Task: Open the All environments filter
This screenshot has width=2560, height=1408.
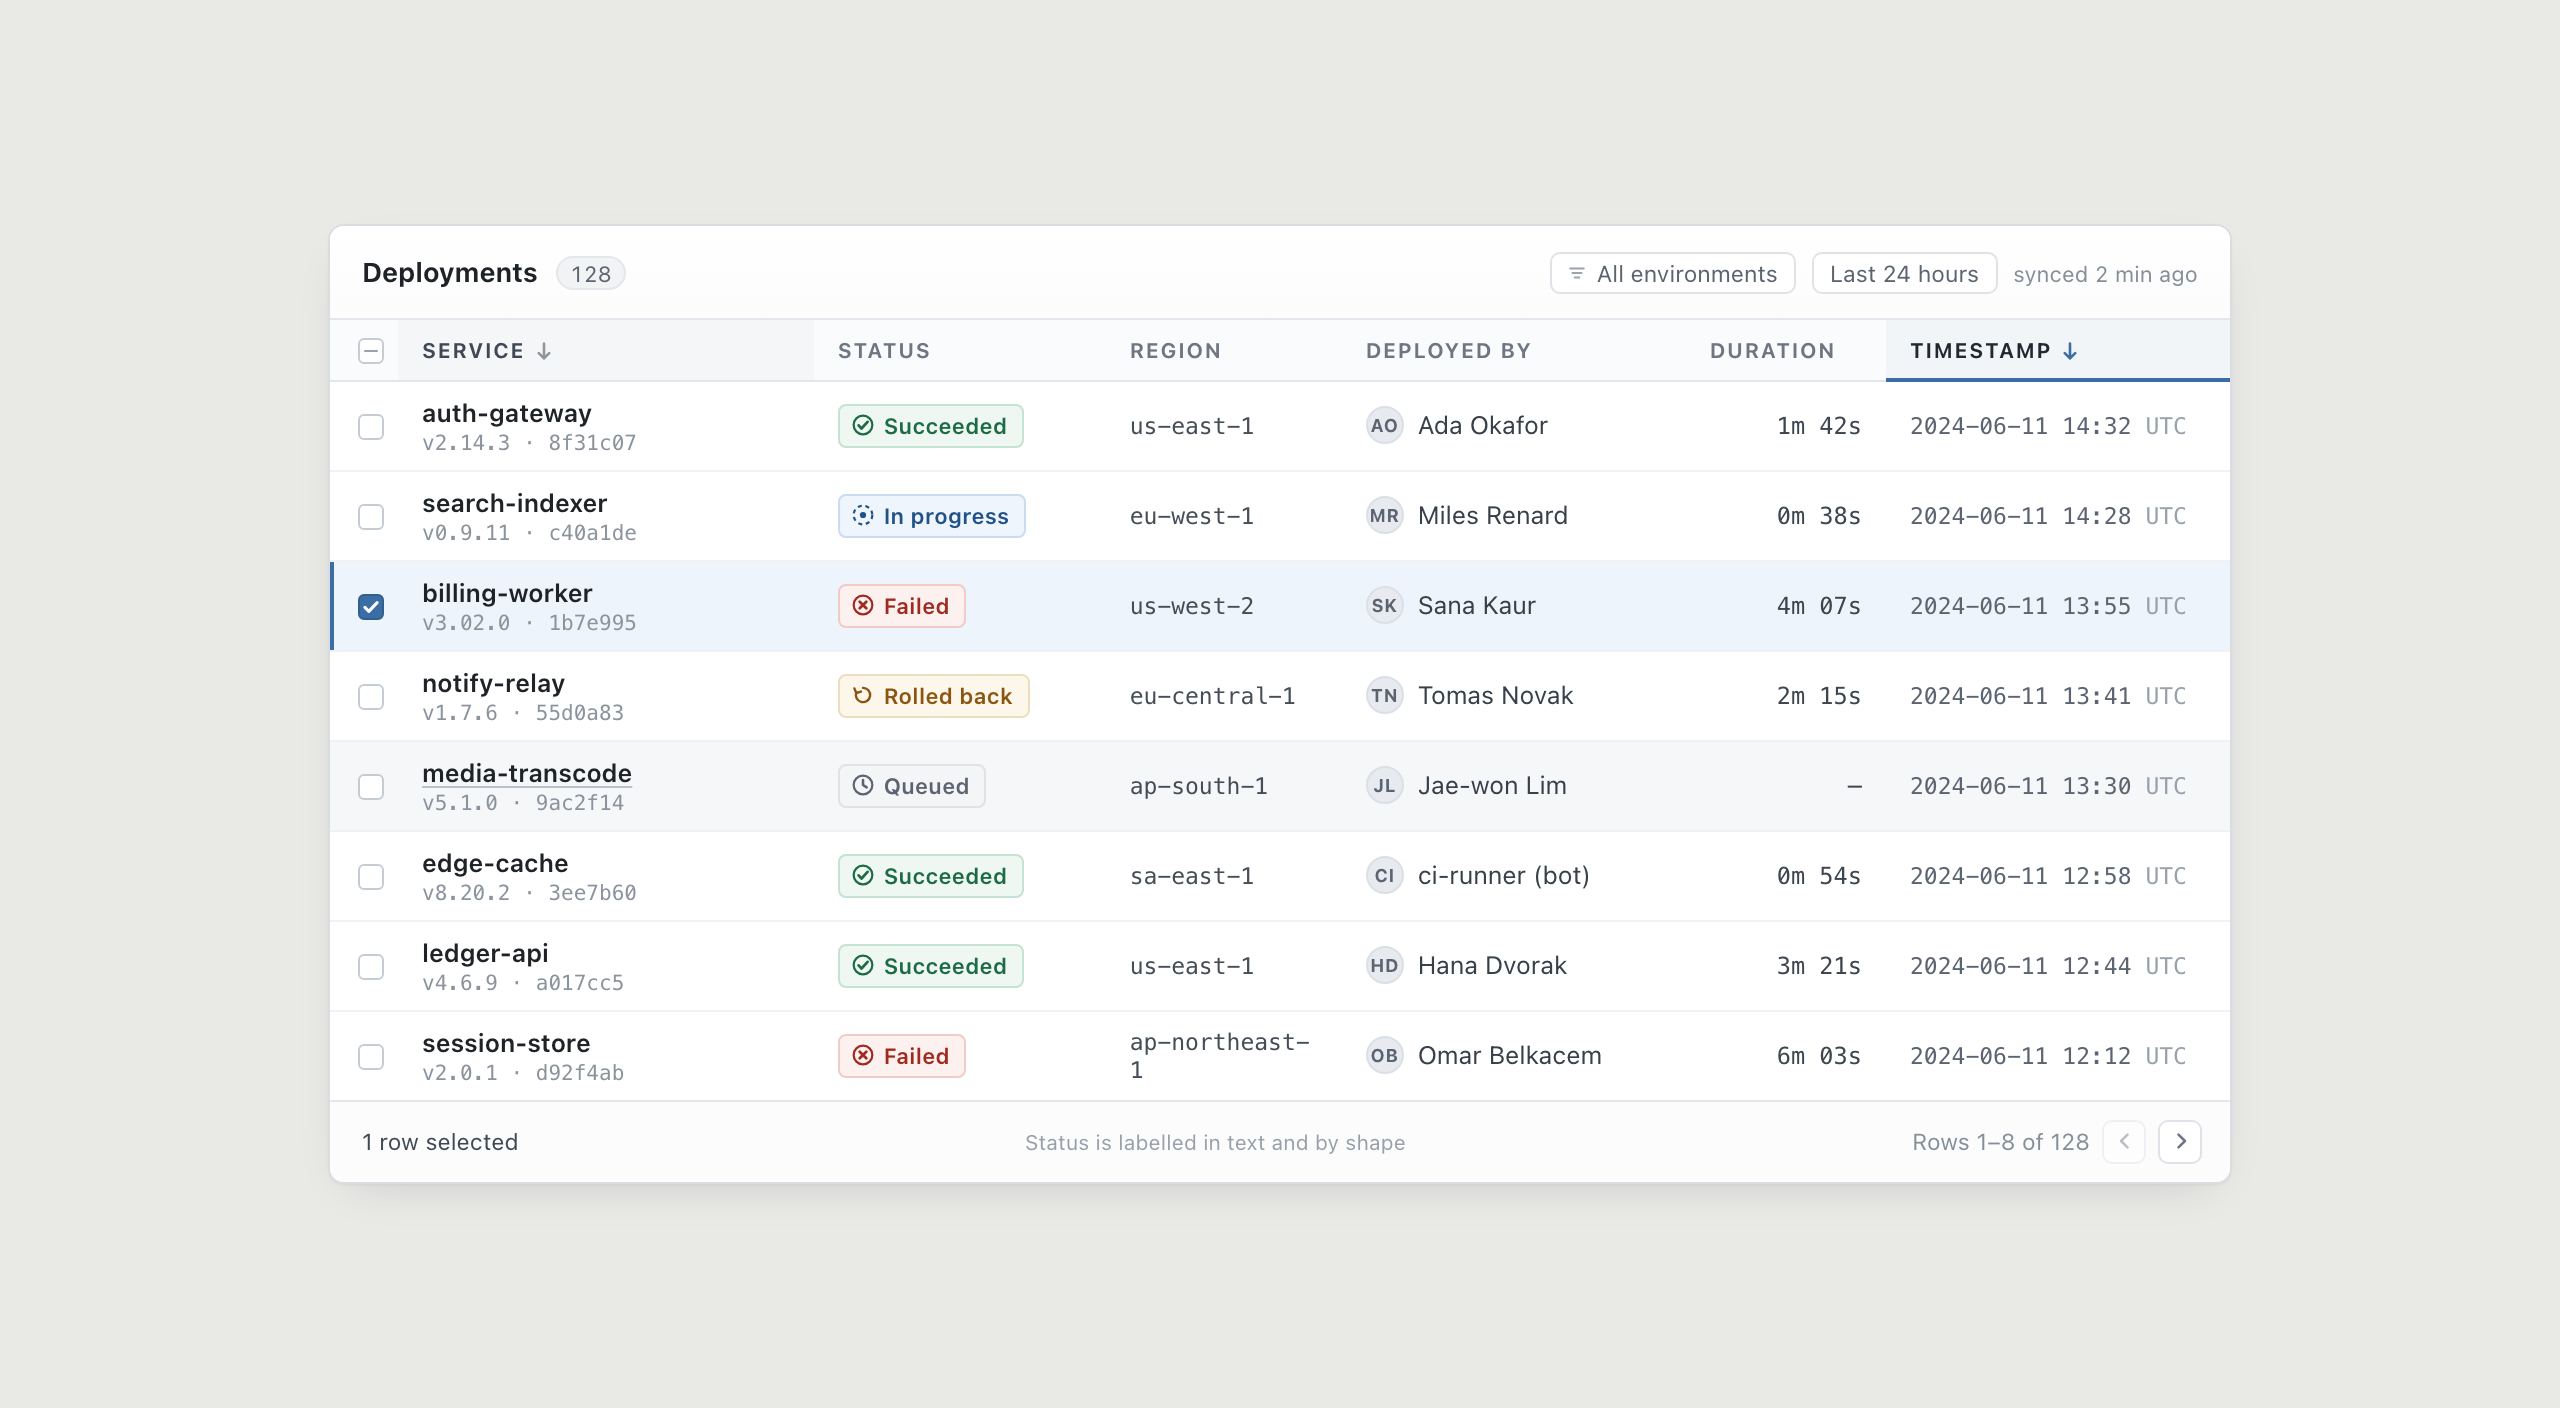Action: pos(1672,274)
